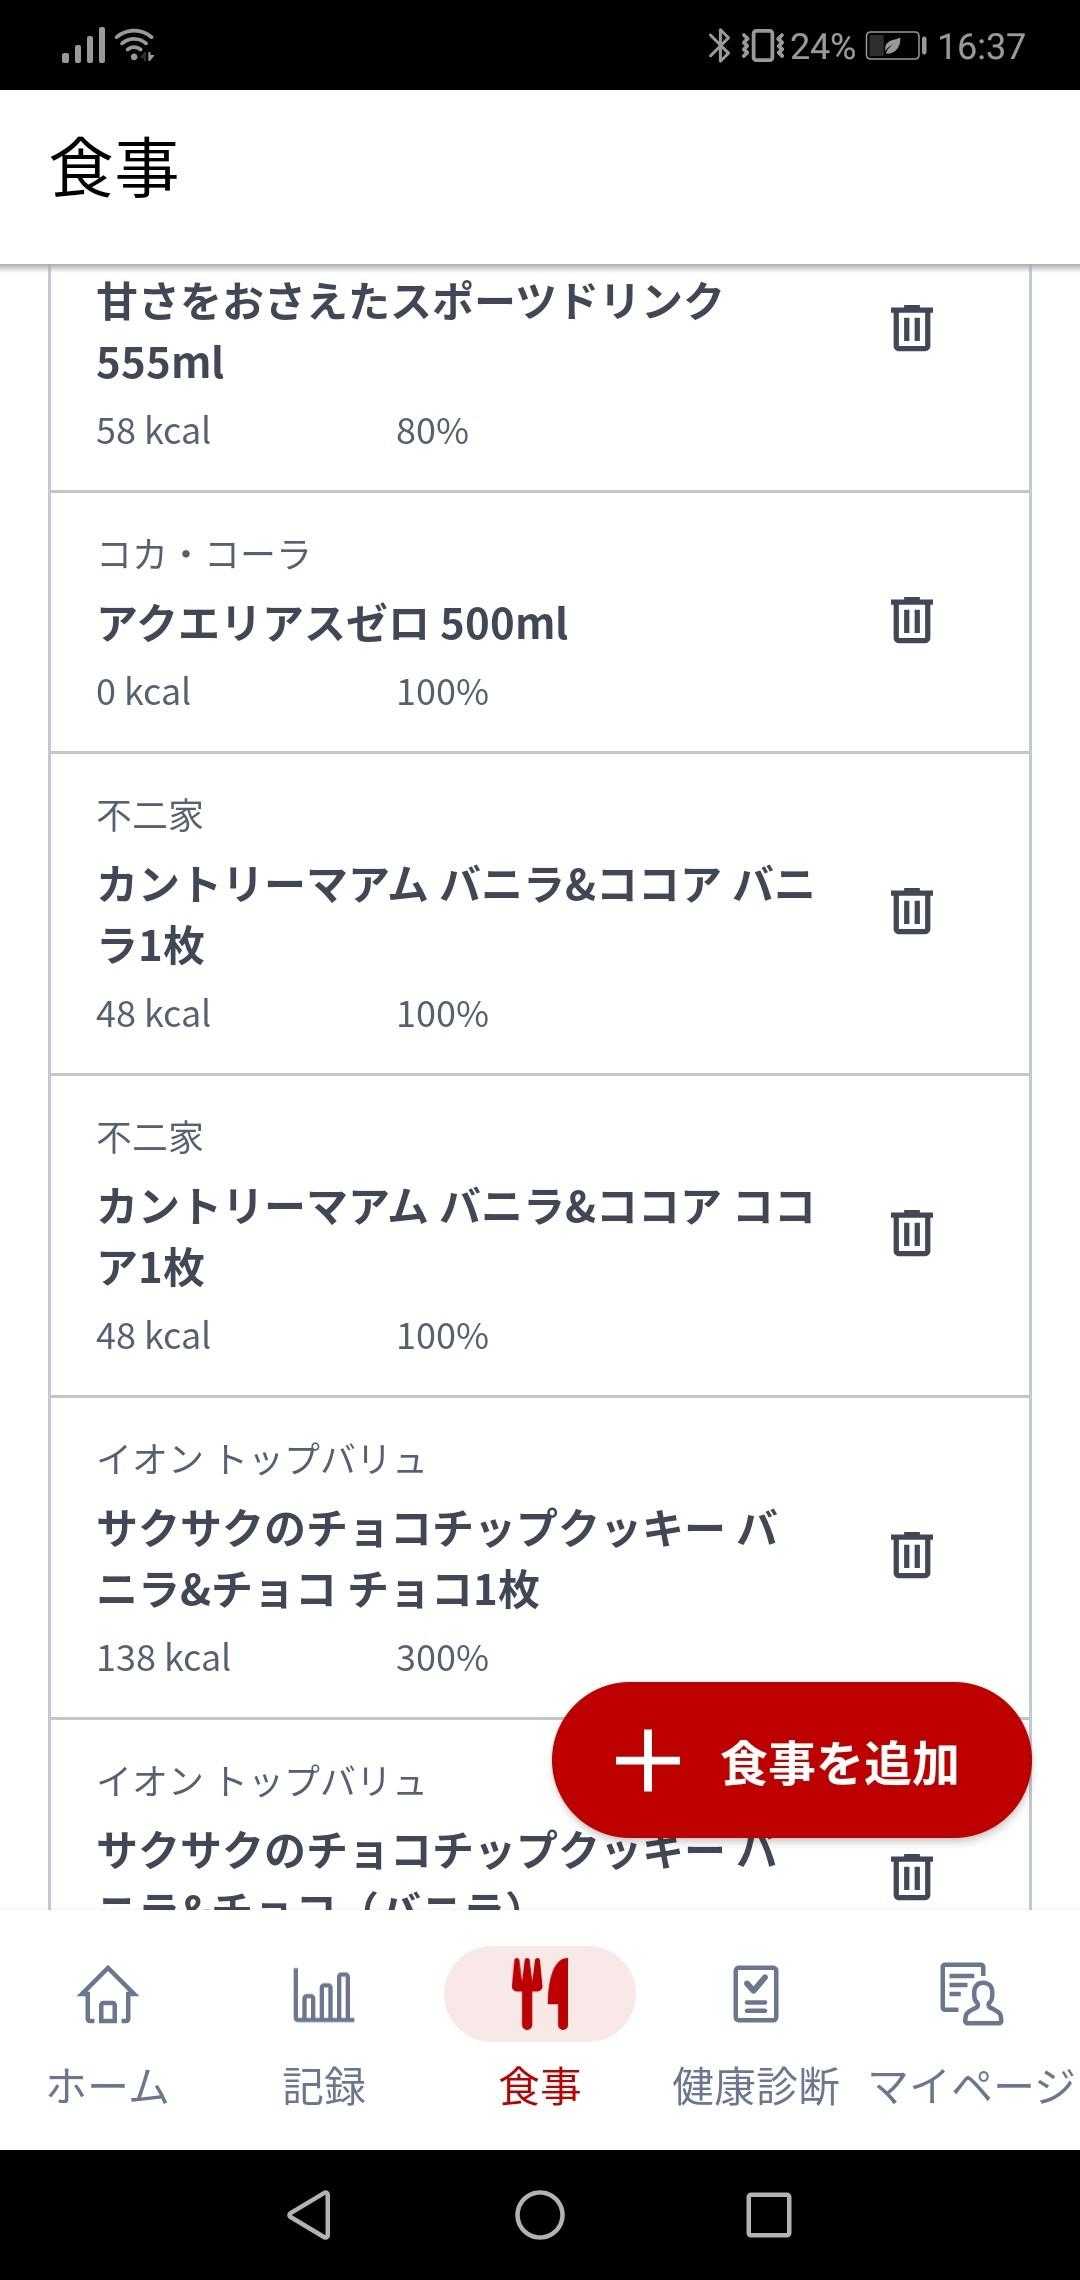Tap the Android back navigation button
Screen dimensions: 1080x2280
[x=309, y=2214]
